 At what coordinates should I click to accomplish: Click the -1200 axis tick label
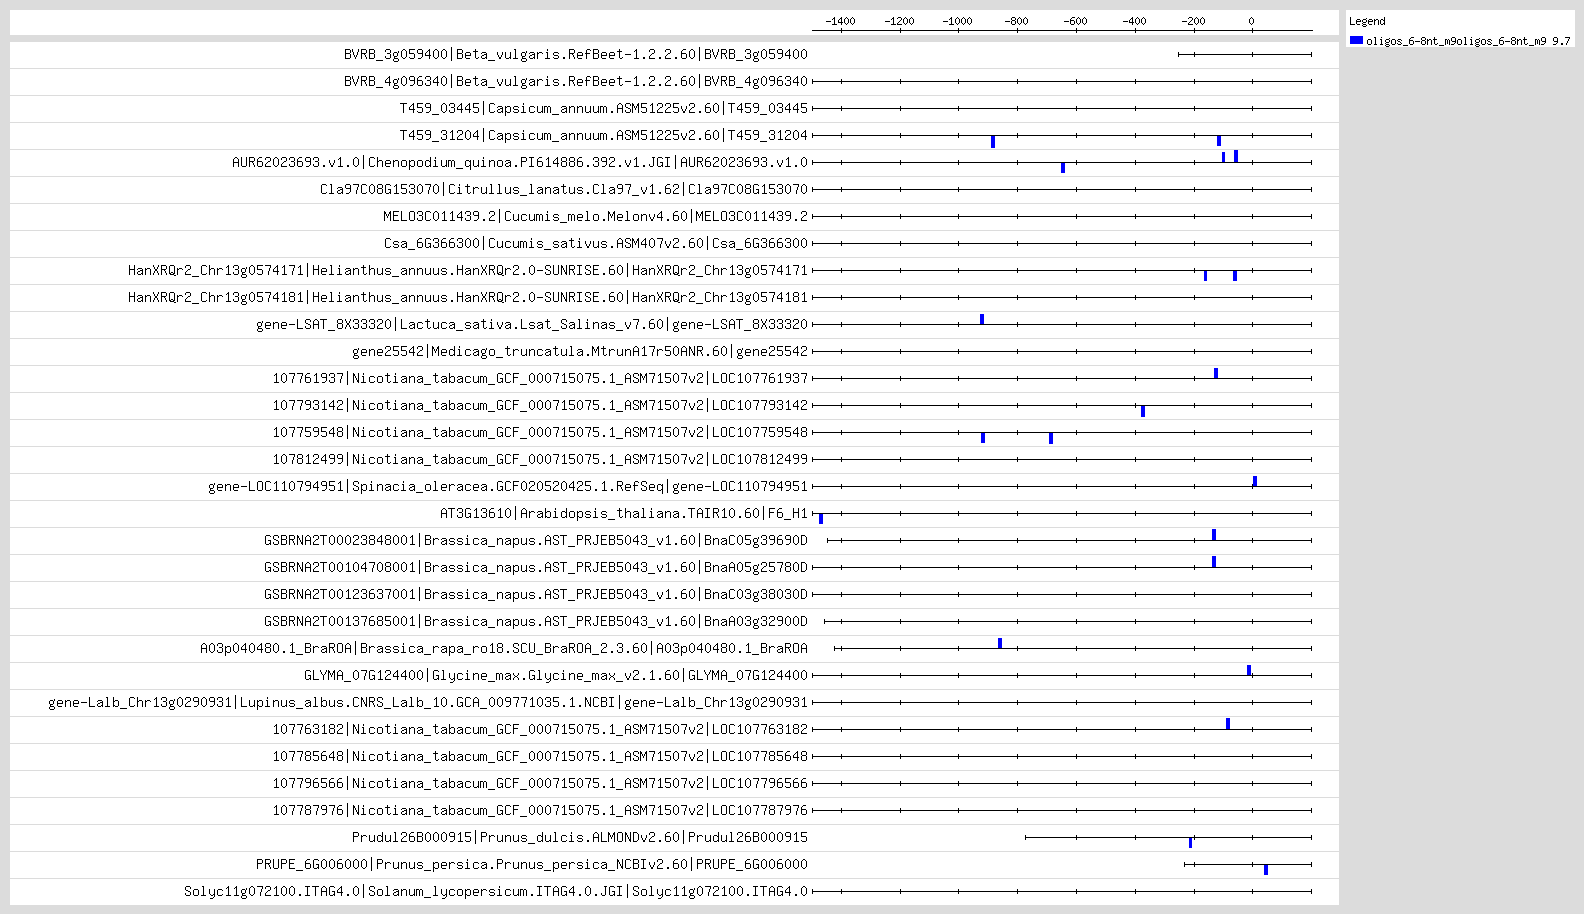tap(899, 21)
